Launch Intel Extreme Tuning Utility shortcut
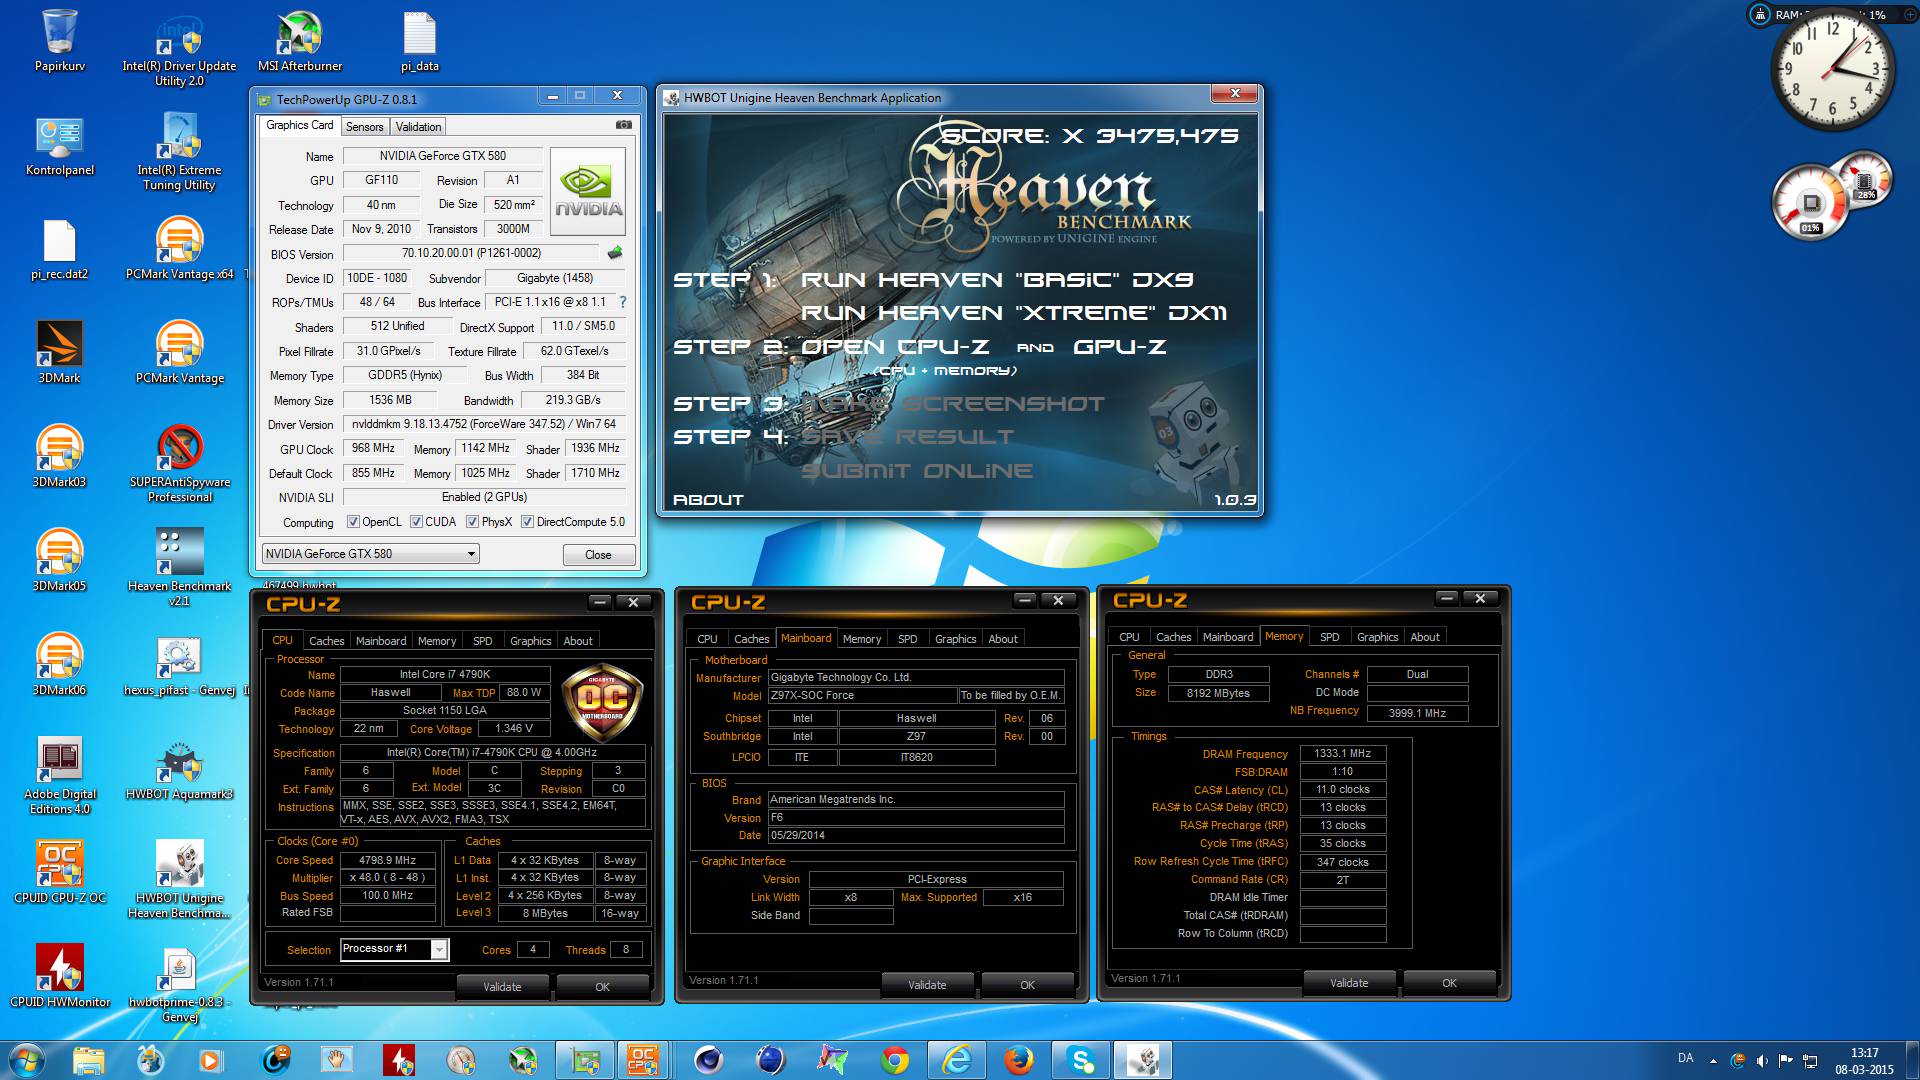Viewport: 1920px width, 1080px height. pos(179,152)
